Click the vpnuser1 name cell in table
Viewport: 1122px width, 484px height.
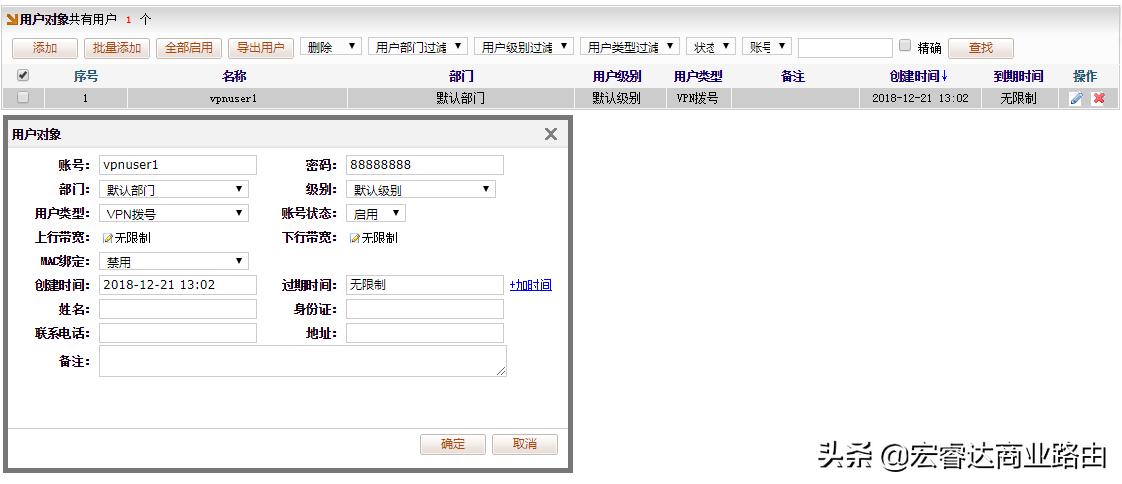(x=238, y=98)
